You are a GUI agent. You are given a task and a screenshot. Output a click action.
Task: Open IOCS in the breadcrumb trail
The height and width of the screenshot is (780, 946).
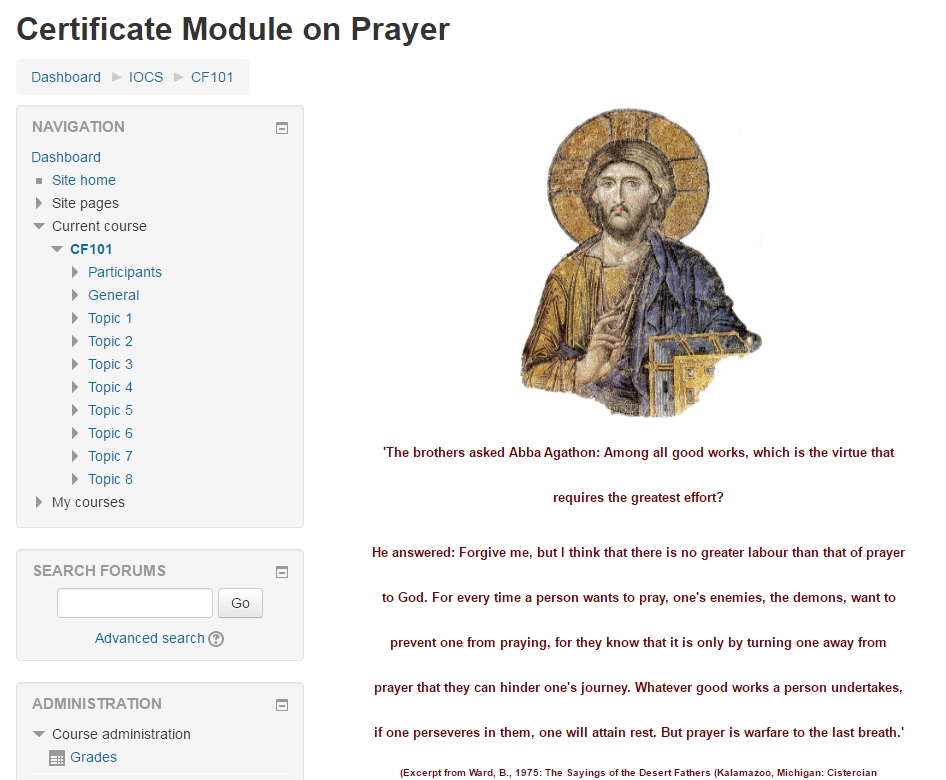(146, 77)
